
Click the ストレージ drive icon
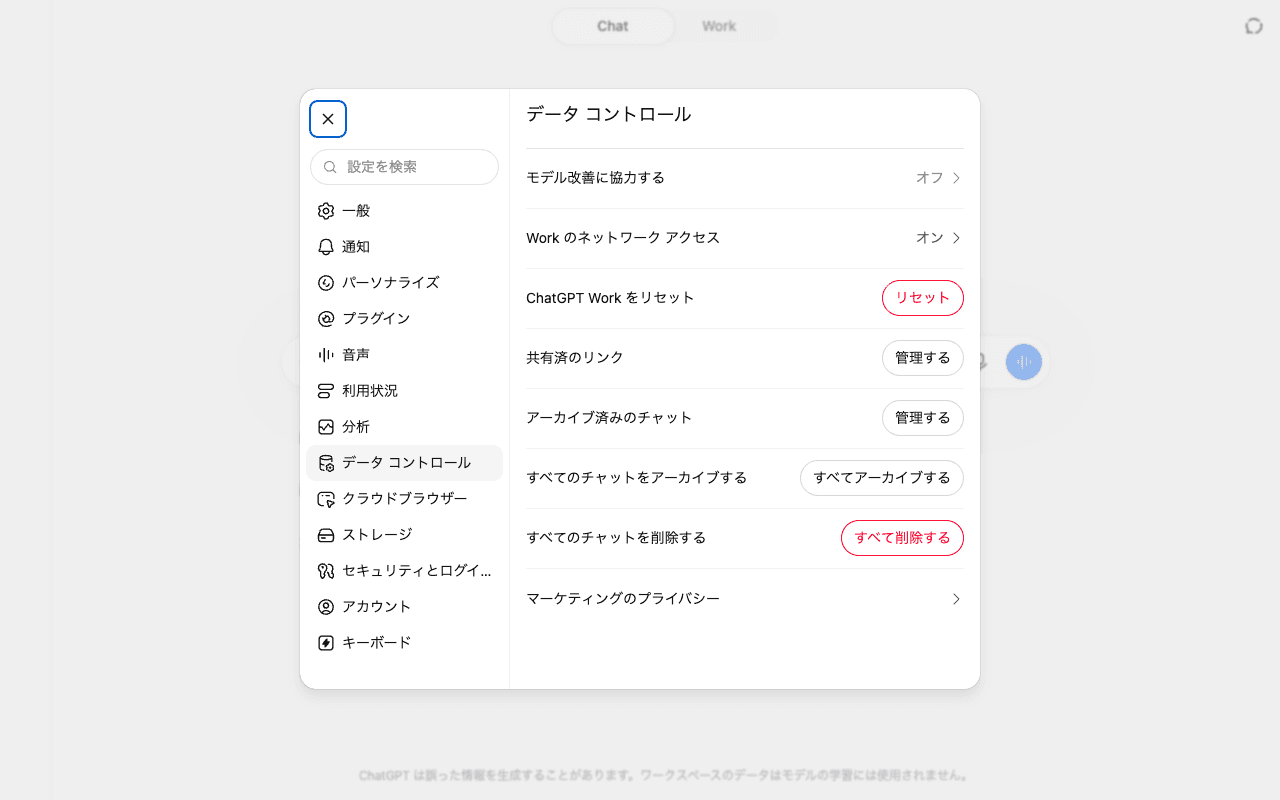click(326, 535)
